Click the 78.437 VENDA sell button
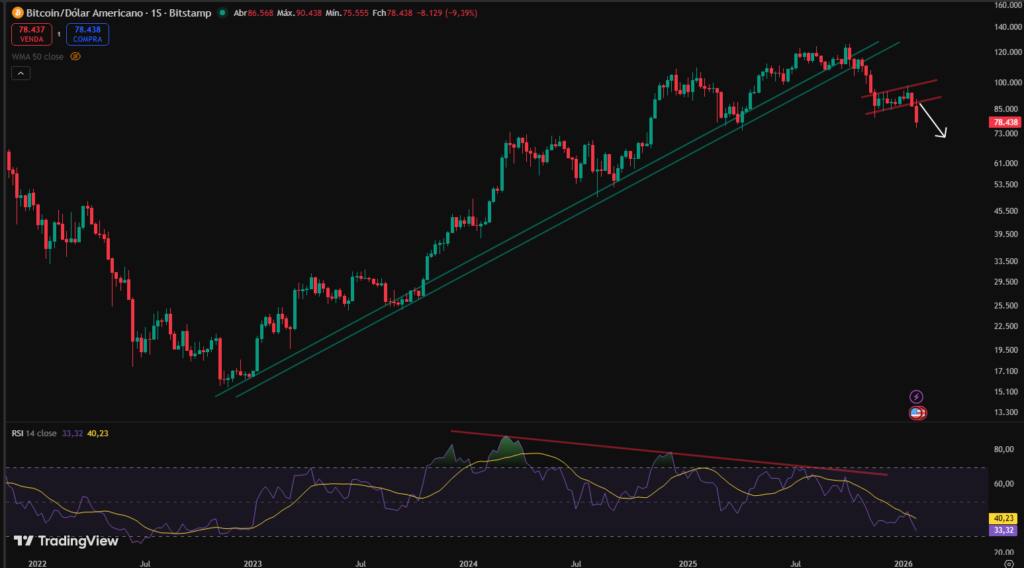Viewport: 1024px width, 568px height. (x=31, y=34)
